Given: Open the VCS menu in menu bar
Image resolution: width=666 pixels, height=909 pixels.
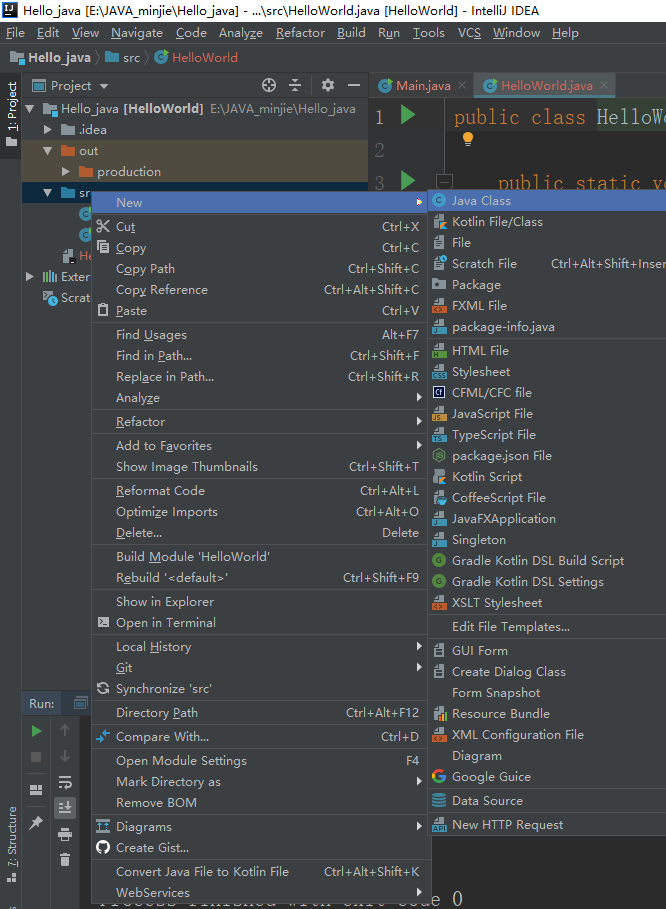Looking at the screenshot, I should (469, 33).
